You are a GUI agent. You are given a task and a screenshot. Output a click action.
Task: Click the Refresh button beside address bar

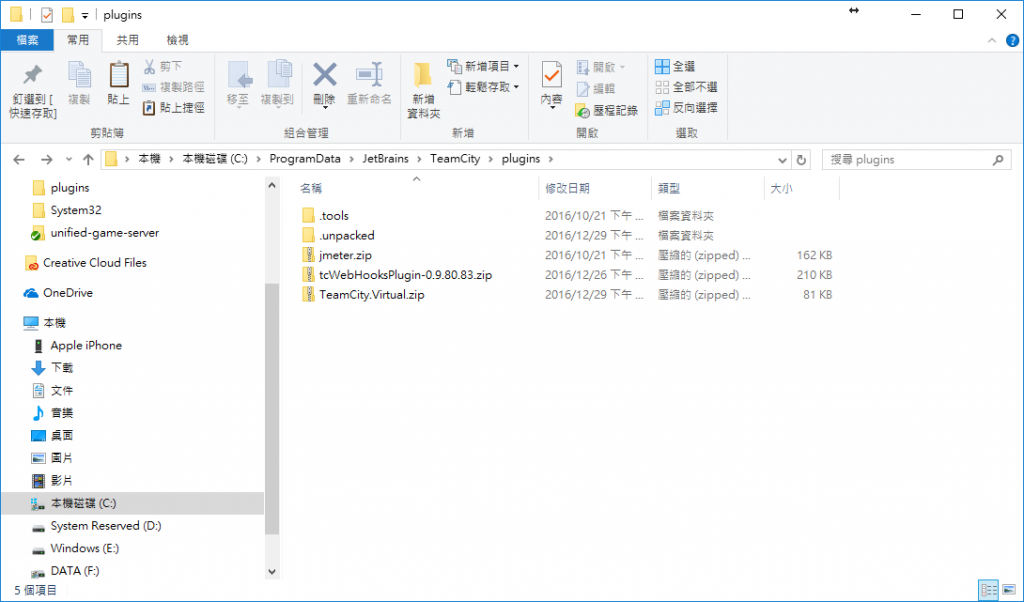coord(801,159)
